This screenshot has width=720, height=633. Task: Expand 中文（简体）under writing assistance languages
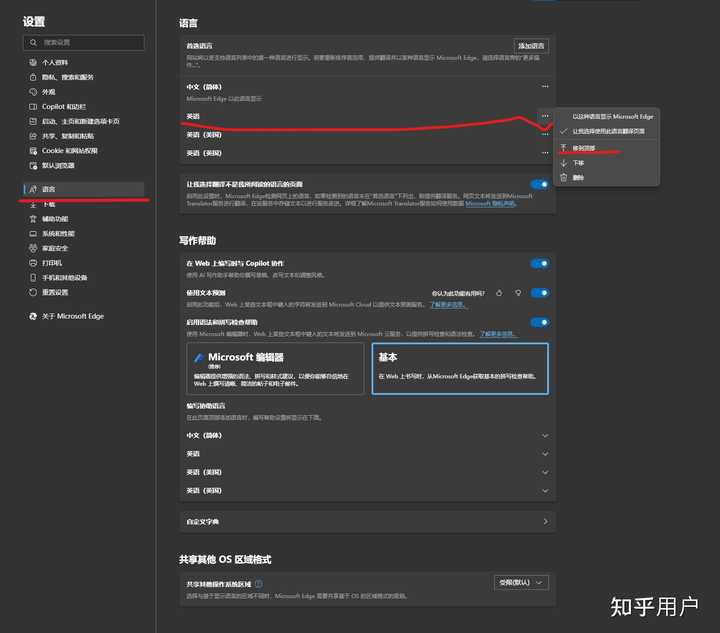point(545,436)
